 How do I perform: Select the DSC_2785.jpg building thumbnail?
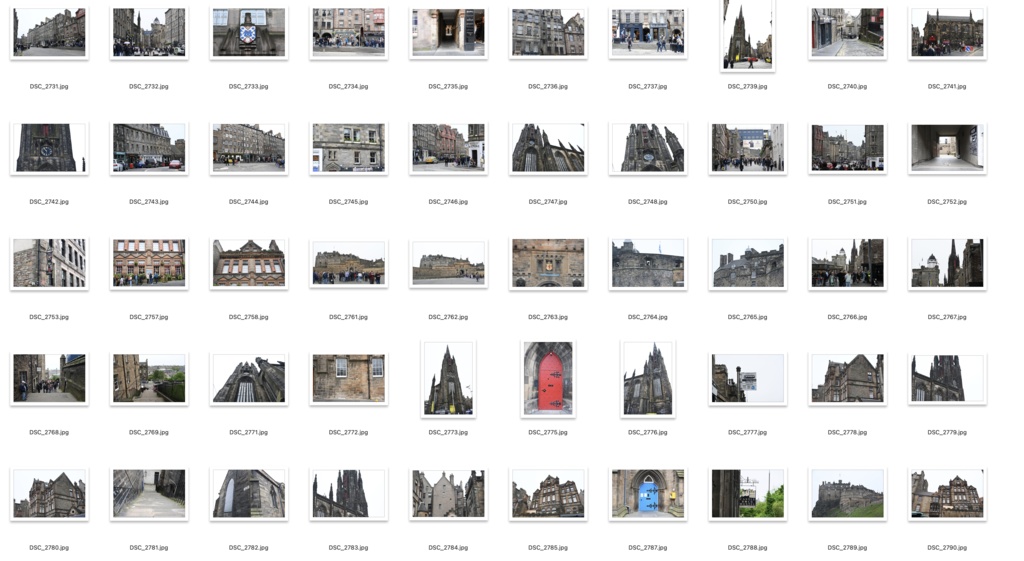(548, 493)
